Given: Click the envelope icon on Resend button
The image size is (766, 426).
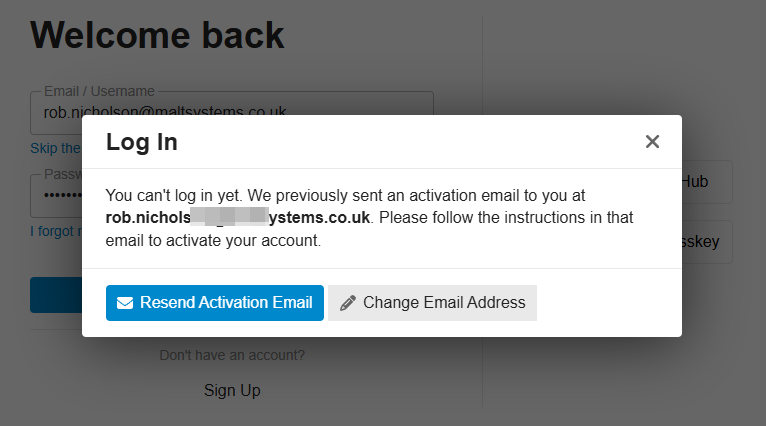Looking at the screenshot, I should click(125, 303).
